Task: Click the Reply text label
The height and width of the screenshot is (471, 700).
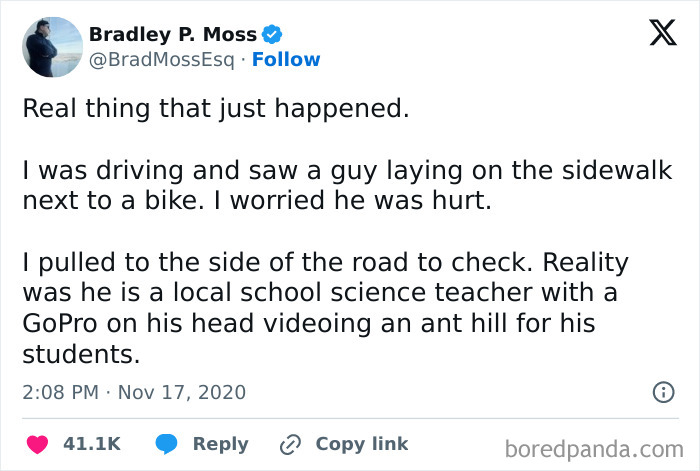Action: (x=220, y=443)
